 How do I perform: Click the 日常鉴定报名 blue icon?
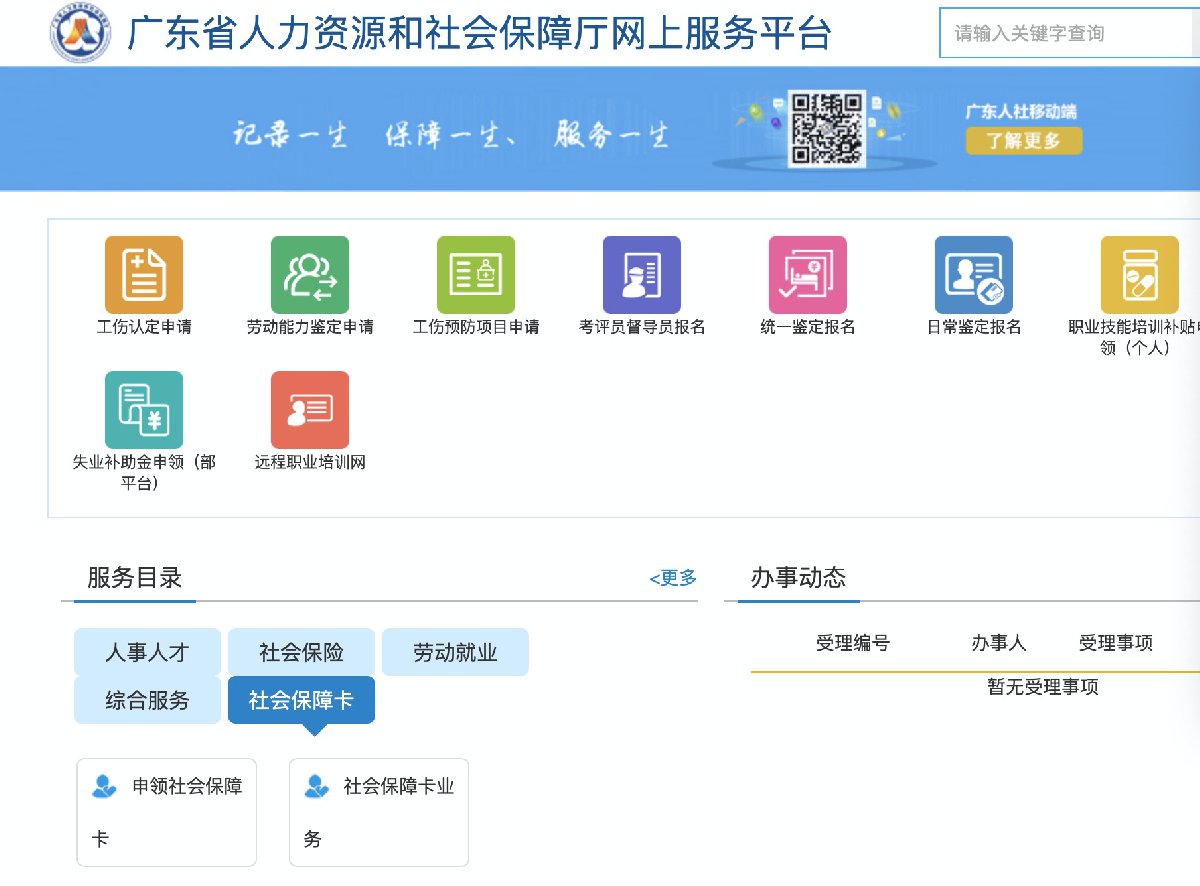coord(974,275)
